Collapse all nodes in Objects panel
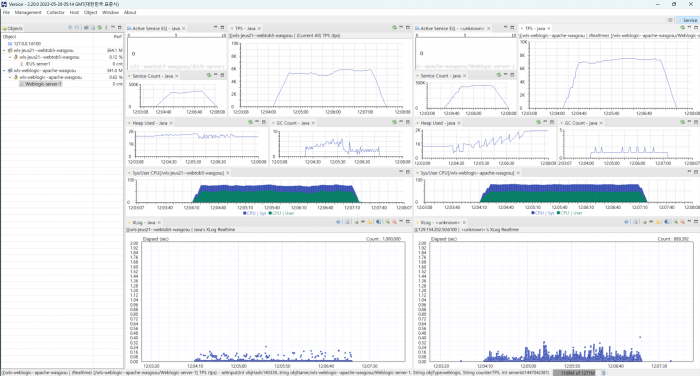Viewport: 700px width, 376px height. coord(77,28)
